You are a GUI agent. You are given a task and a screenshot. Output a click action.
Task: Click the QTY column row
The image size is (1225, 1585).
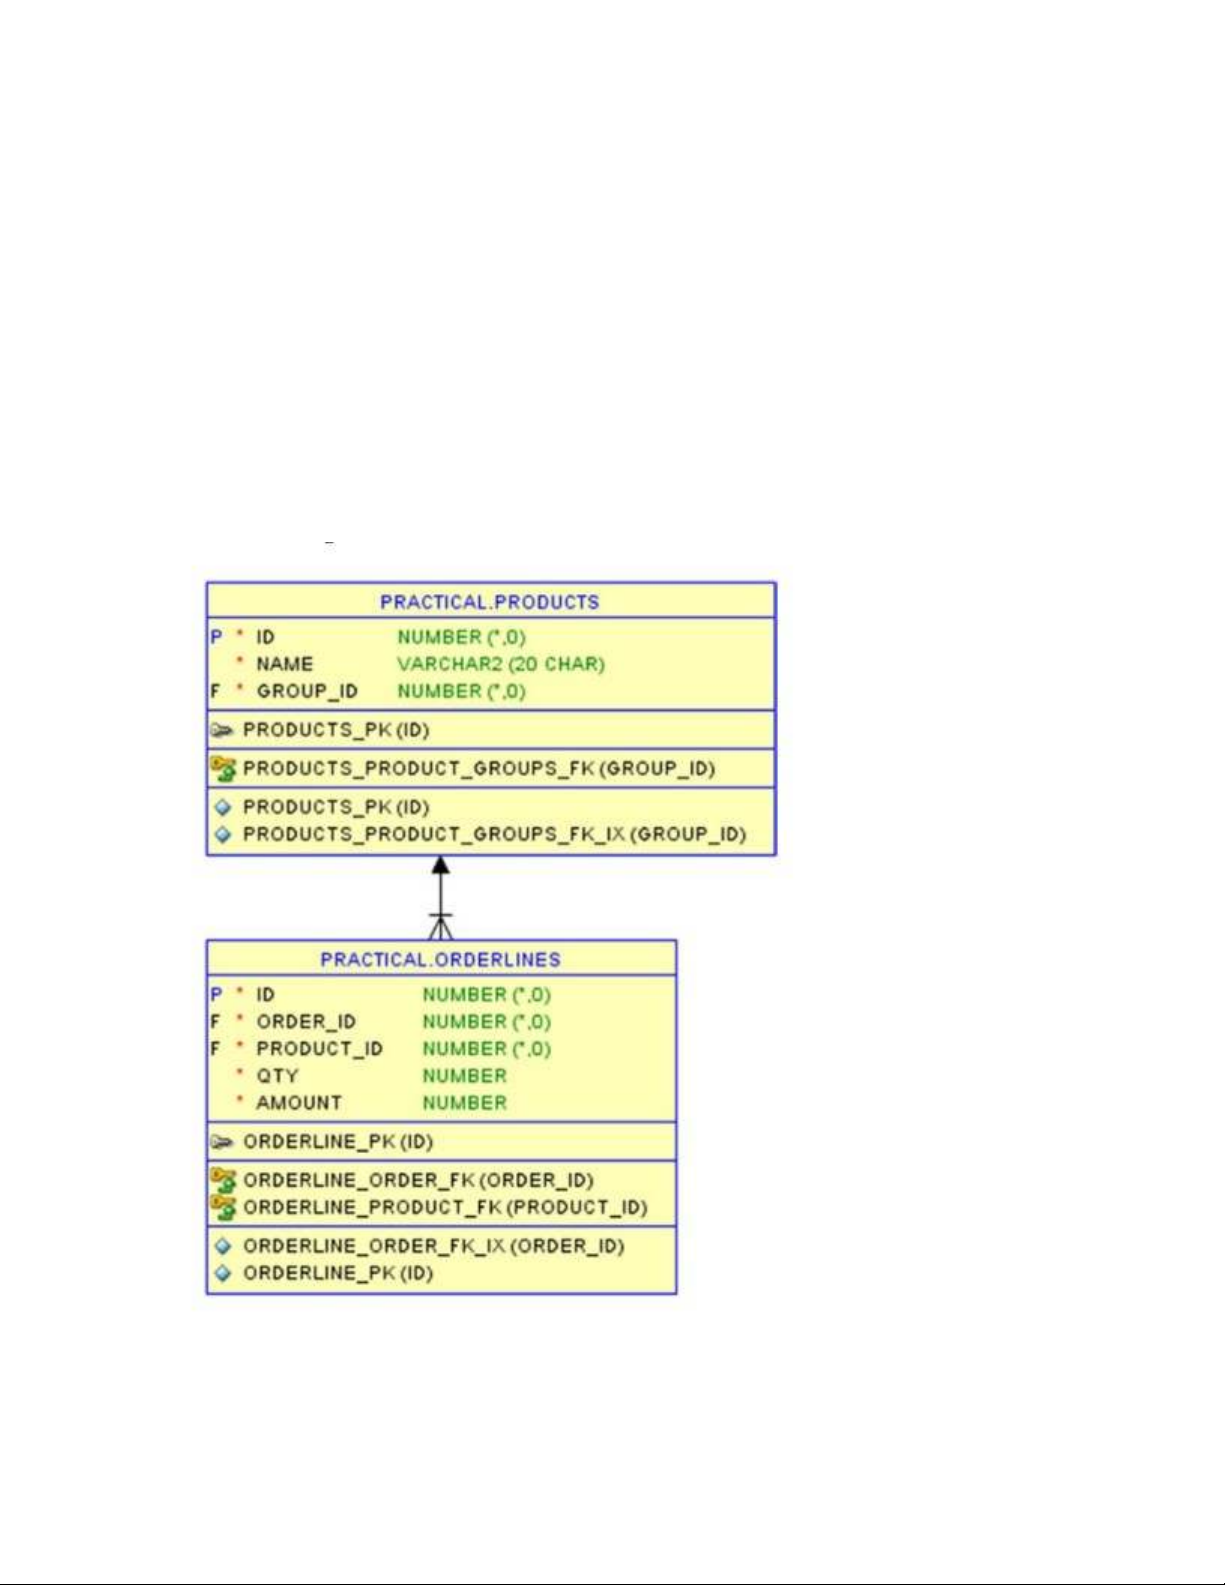click(x=277, y=1076)
